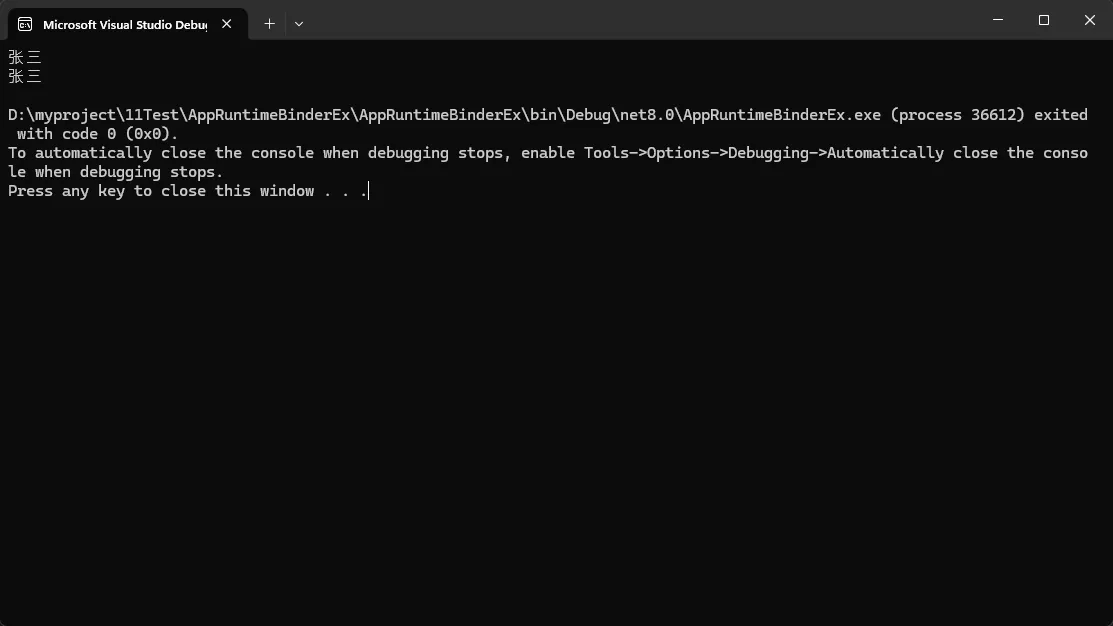Click the "le when debugging stops." line
Image resolution: width=1113 pixels, height=626 pixels.
pos(115,172)
